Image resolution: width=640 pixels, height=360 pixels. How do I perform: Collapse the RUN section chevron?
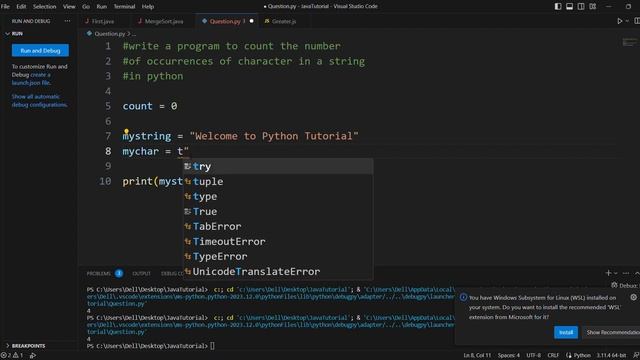(x=7, y=33)
